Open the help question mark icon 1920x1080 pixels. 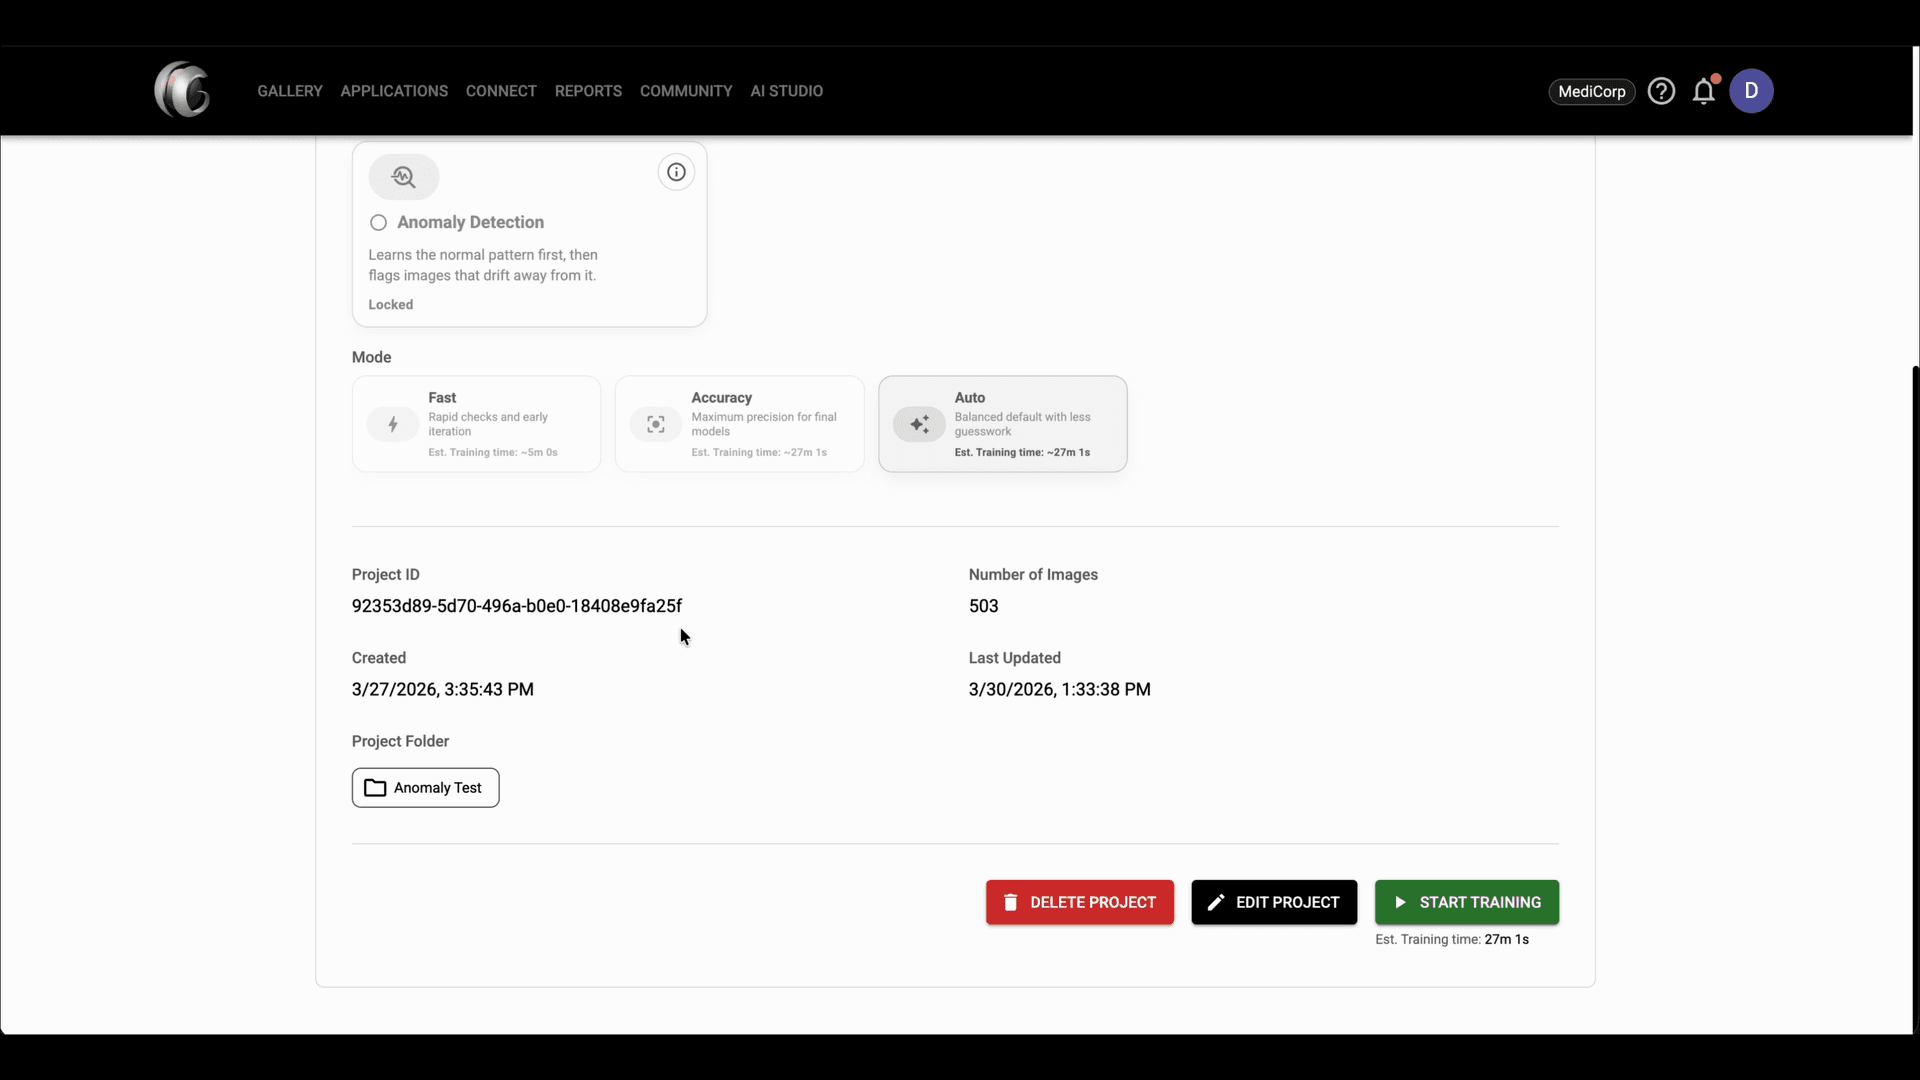point(1661,91)
